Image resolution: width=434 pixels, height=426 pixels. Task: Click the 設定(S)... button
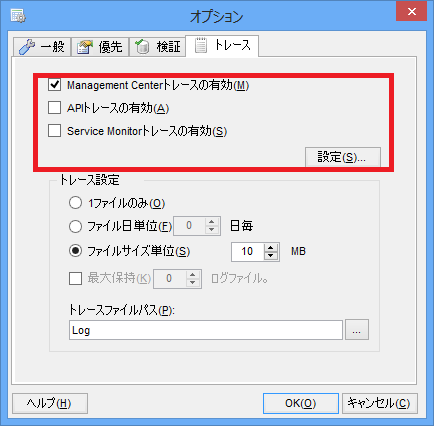343,157
